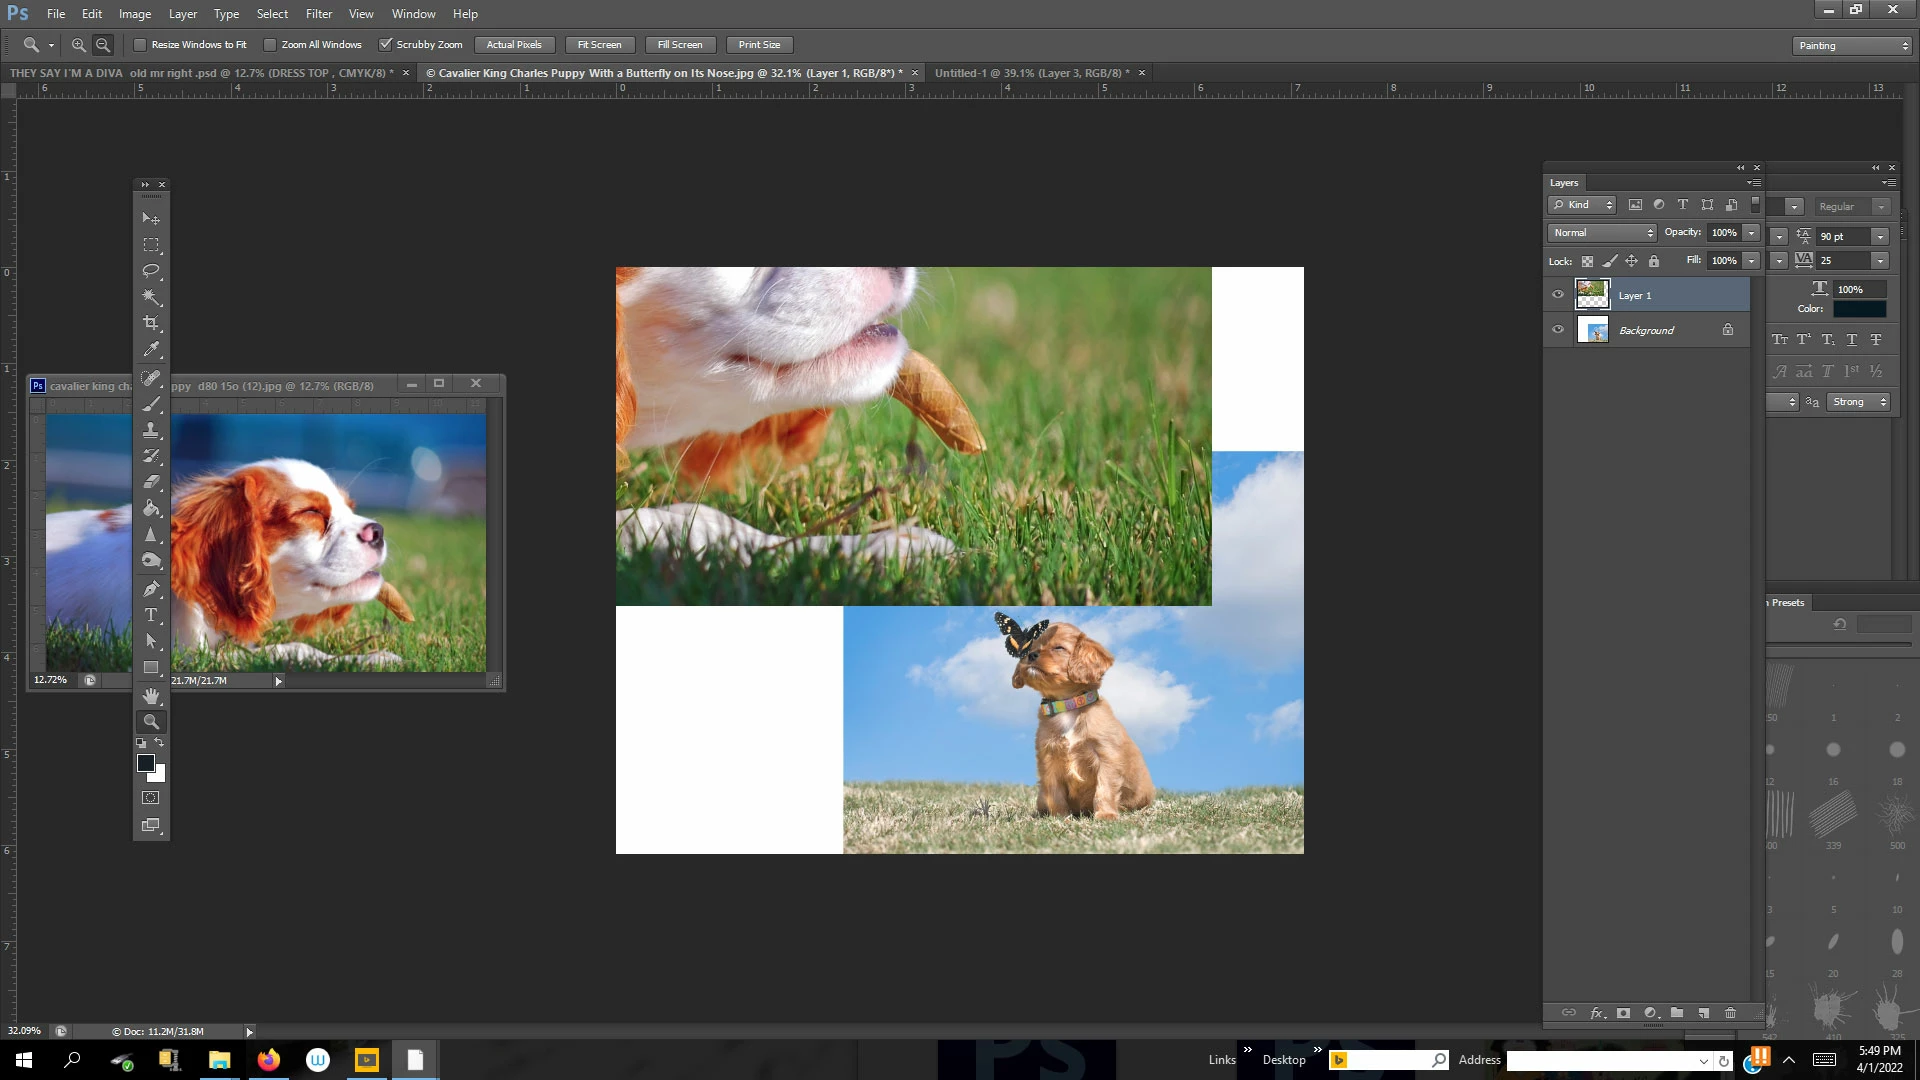Expand the layer Opacity dropdown arrow
This screenshot has width=1920, height=1080.
(x=1751, y=233)
